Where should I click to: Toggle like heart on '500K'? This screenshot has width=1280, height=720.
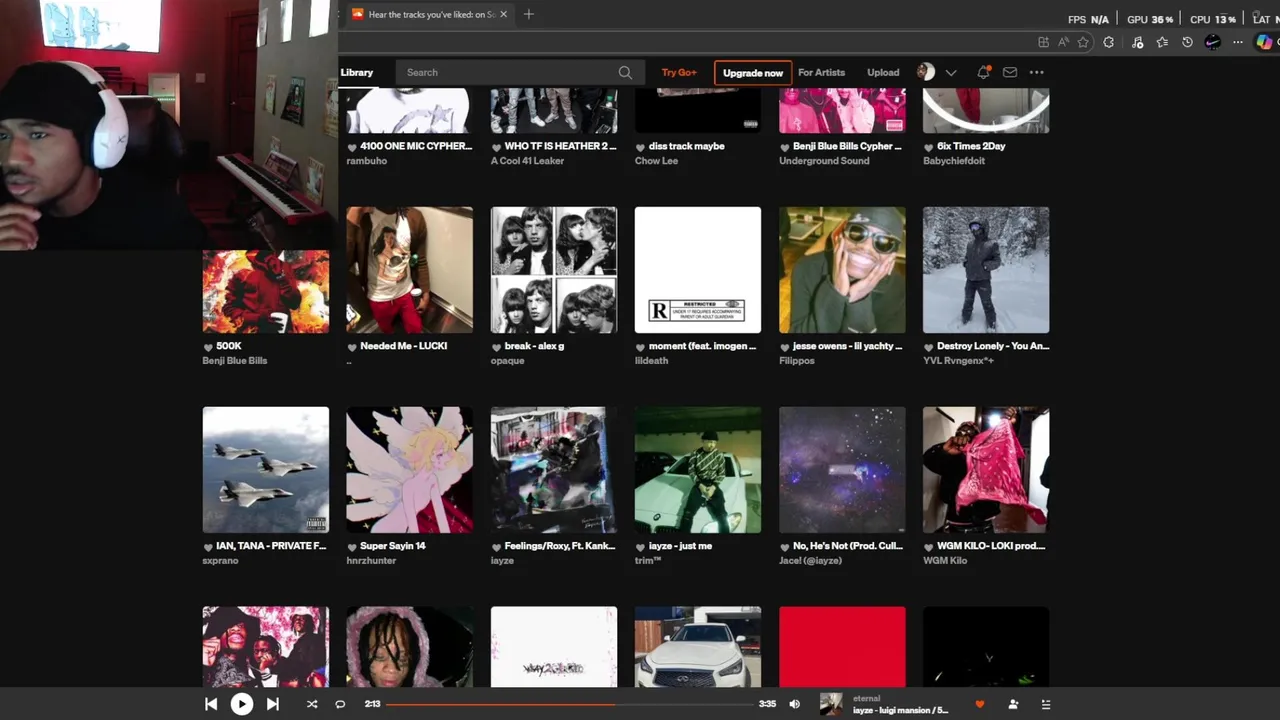coord(208,347)
